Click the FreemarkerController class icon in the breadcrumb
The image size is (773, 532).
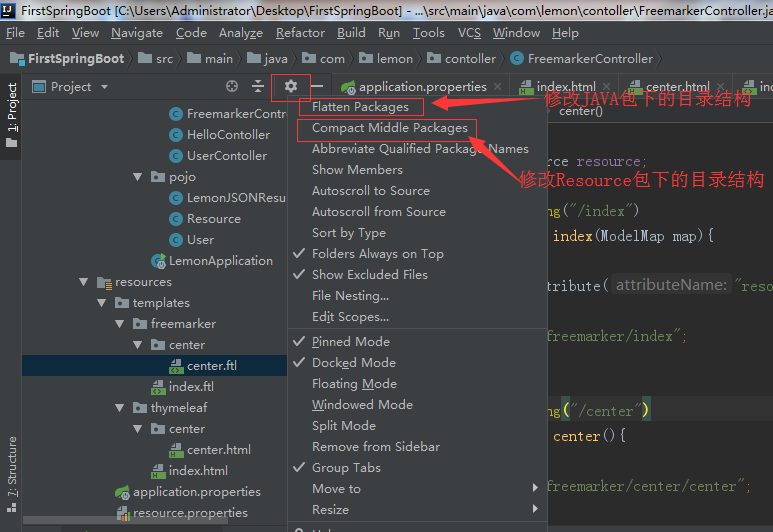(517, 59)
